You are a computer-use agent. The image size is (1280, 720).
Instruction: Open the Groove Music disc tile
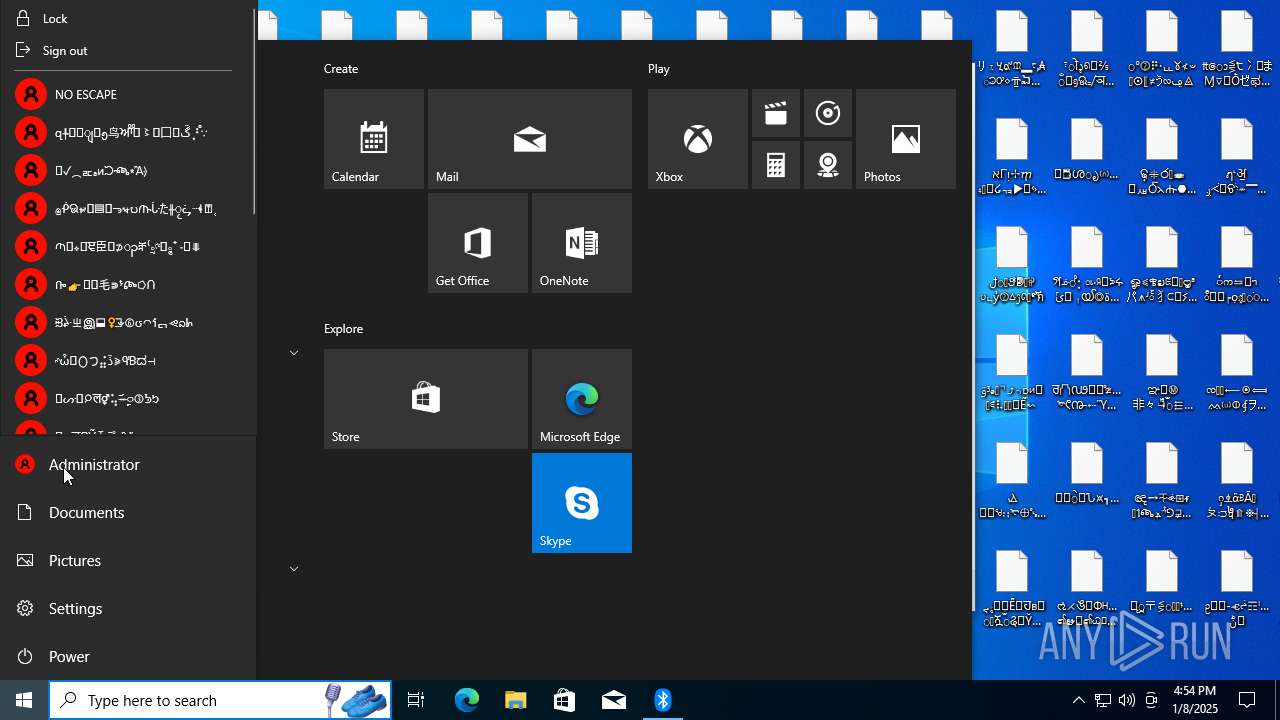[x=828, y=113]
